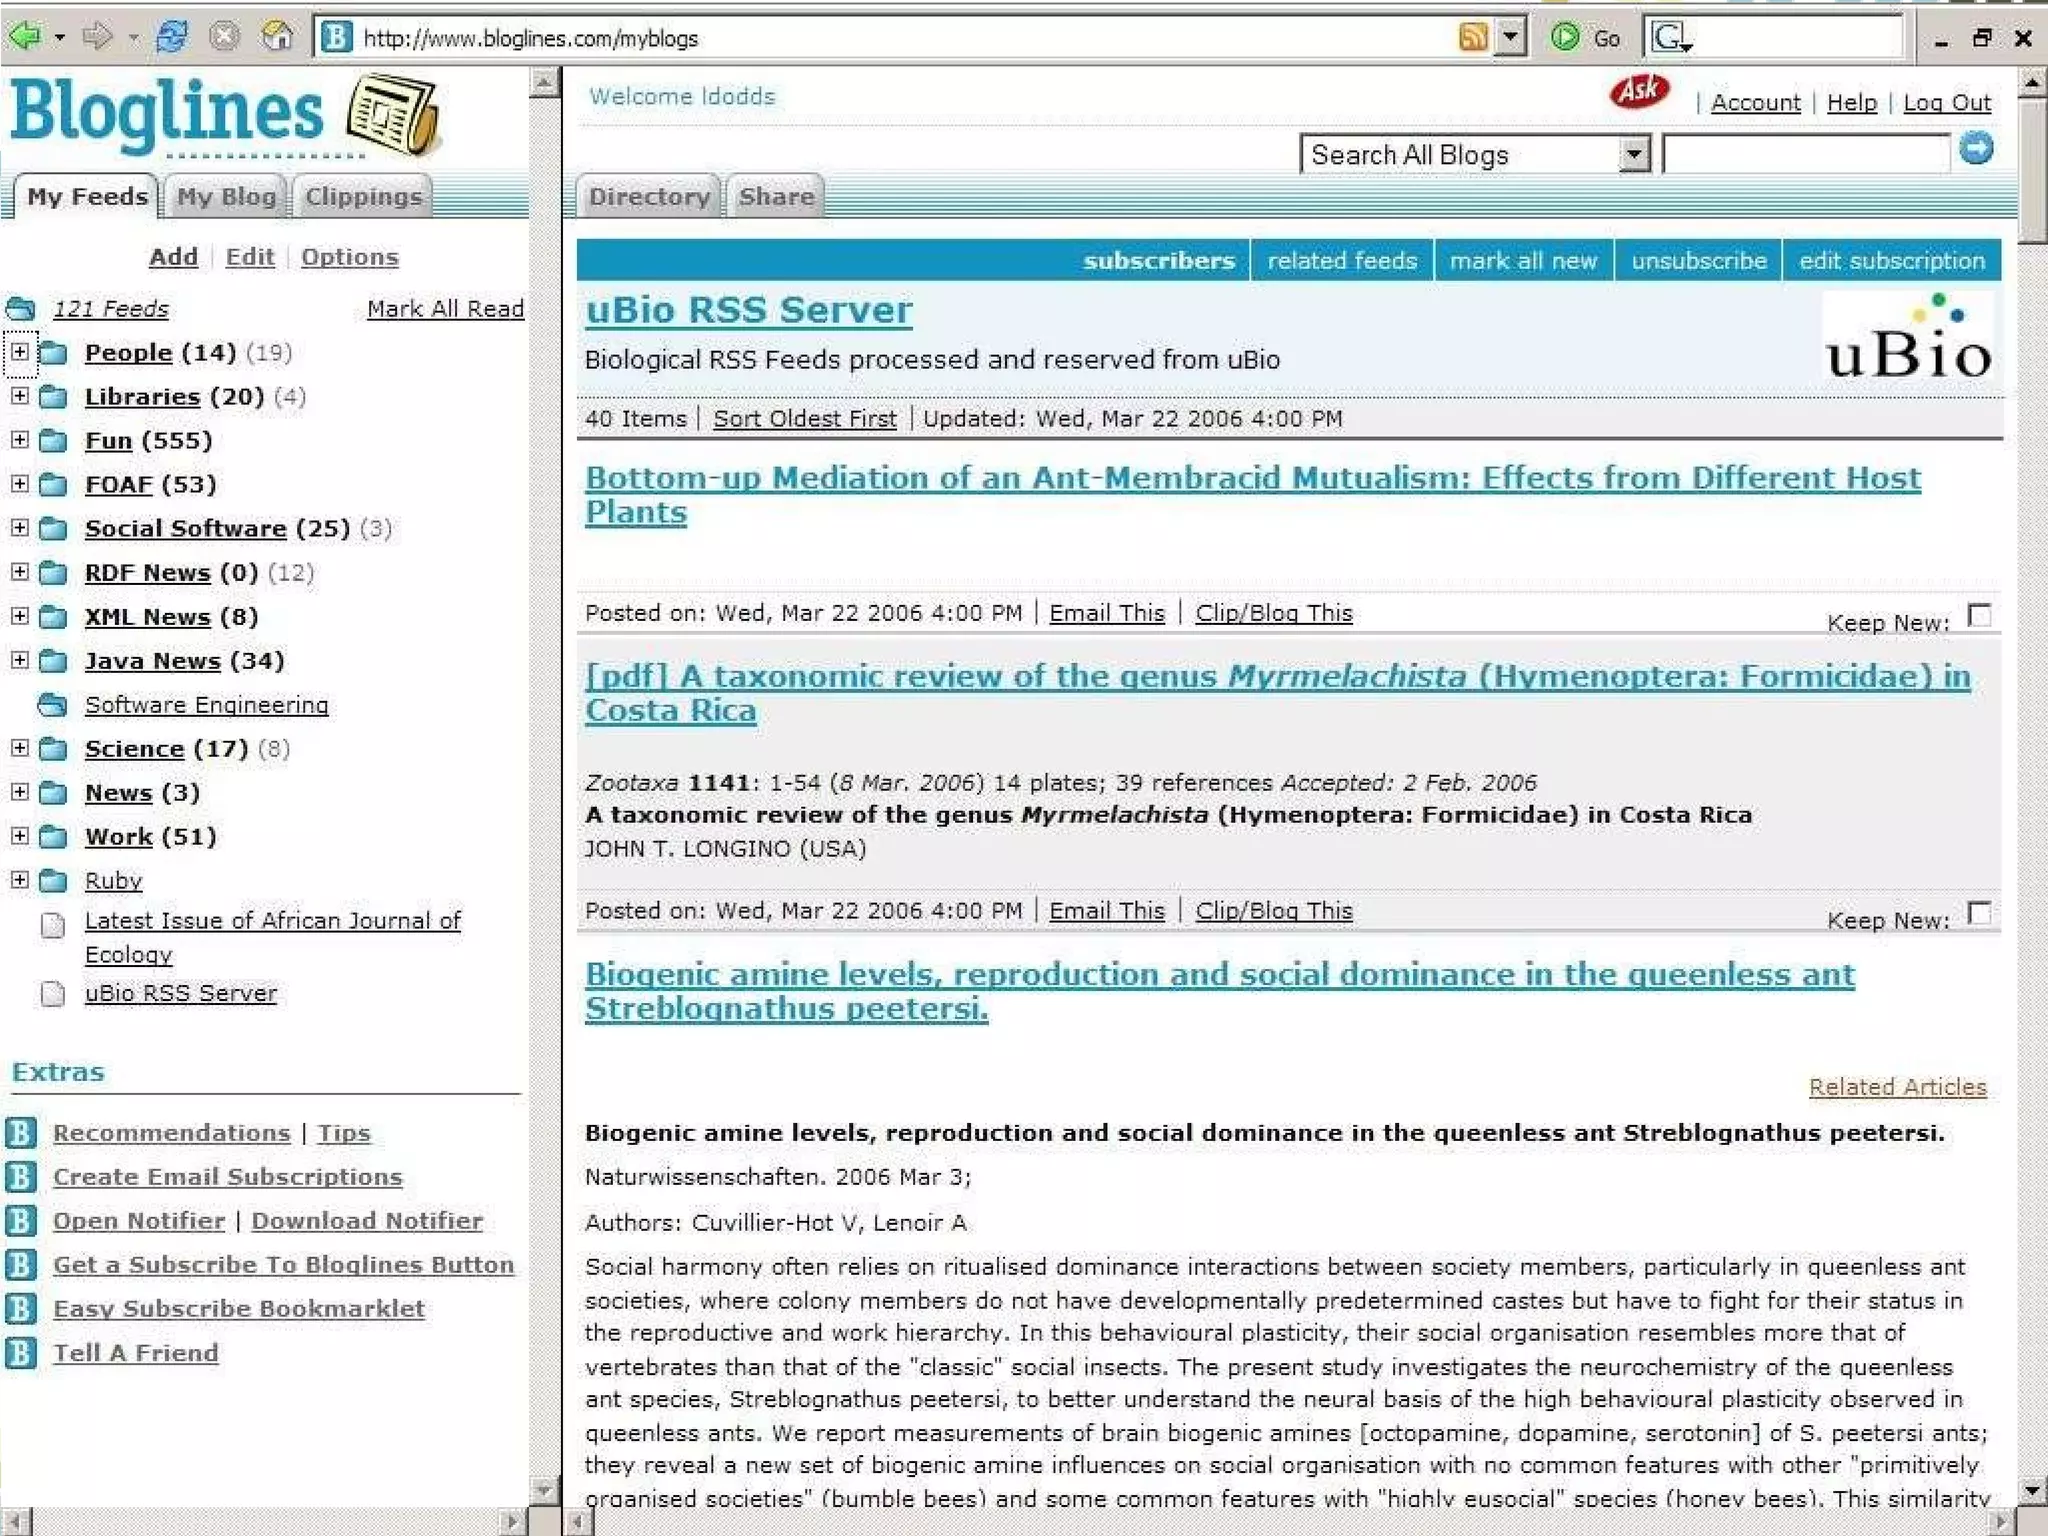This screenshot has height=1536, width=2048.
Task: Click the blog search text field
Action: tap(1806, 154)
